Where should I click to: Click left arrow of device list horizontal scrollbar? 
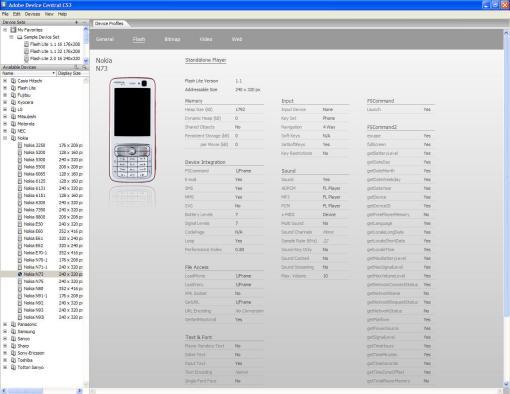tap(4, 391)
